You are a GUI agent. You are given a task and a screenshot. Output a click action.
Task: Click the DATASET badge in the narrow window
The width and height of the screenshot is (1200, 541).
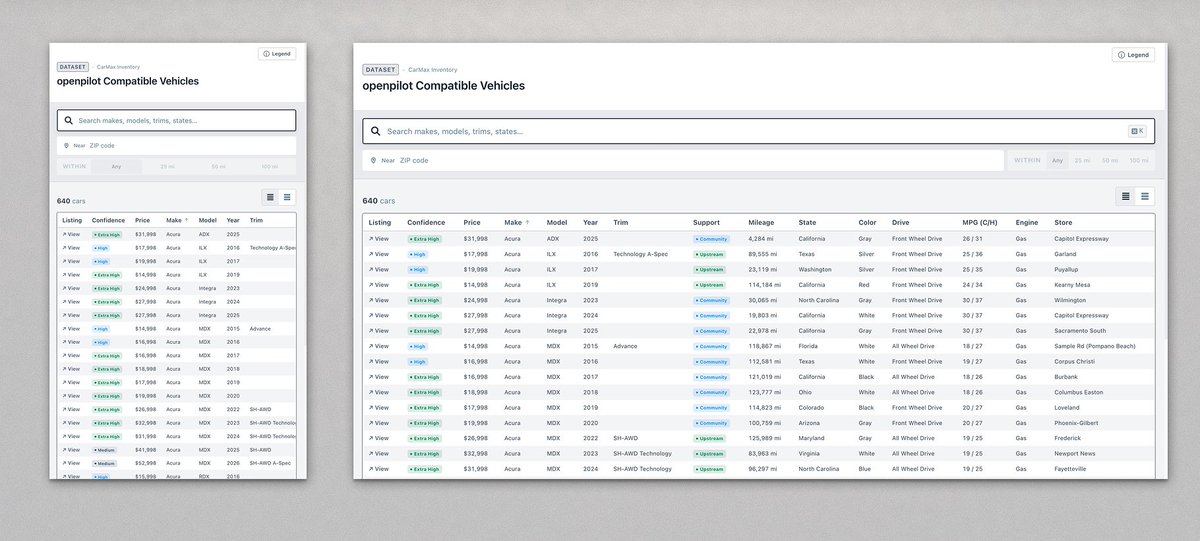point(73,67)
